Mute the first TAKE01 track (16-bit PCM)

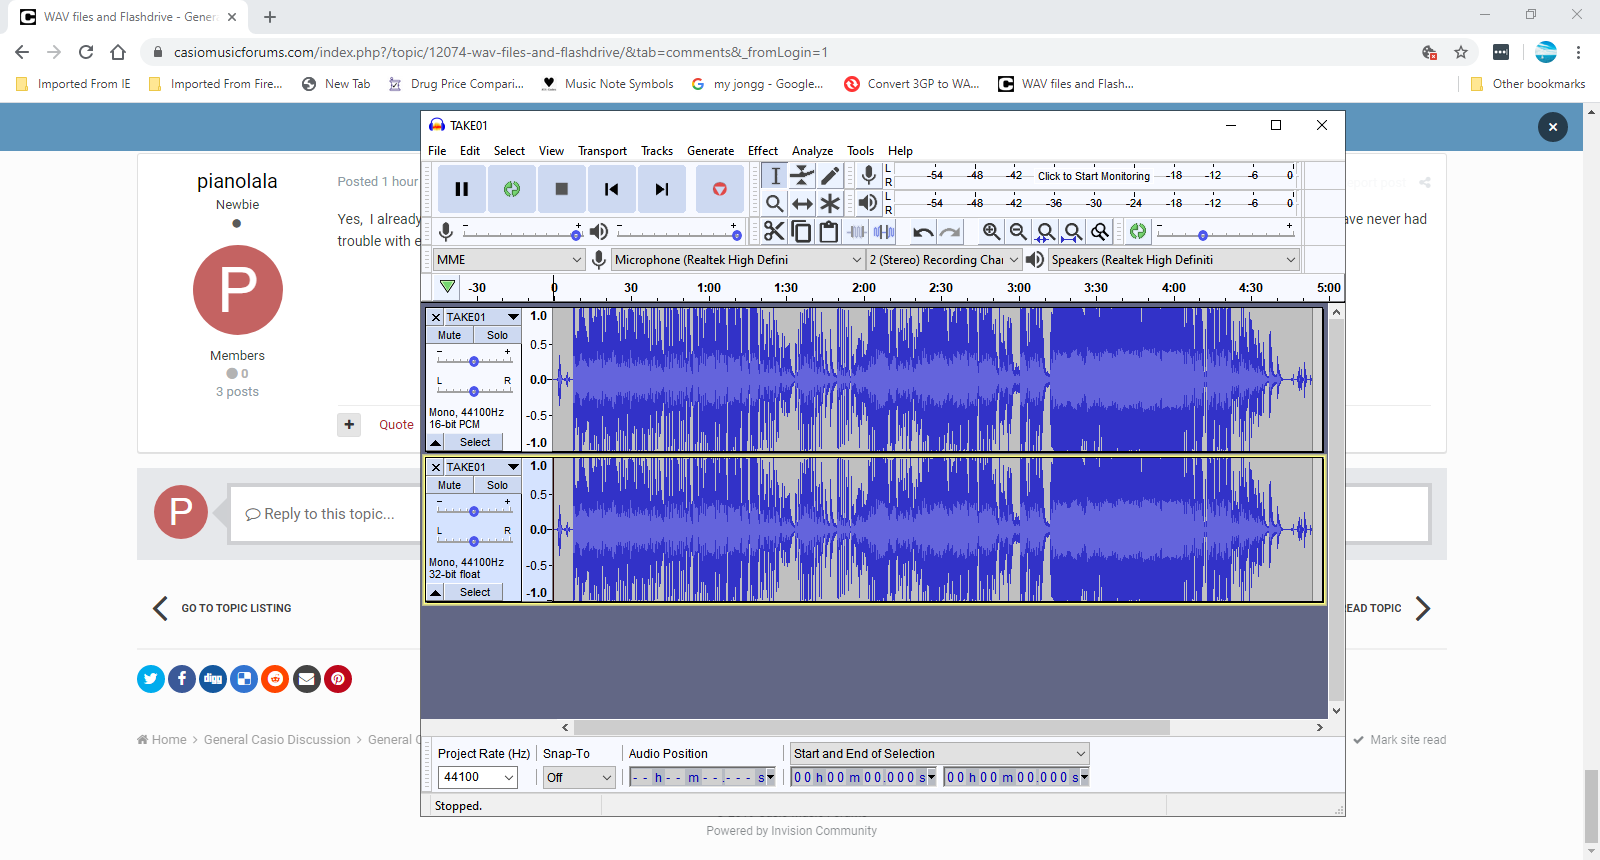[450, 335]
